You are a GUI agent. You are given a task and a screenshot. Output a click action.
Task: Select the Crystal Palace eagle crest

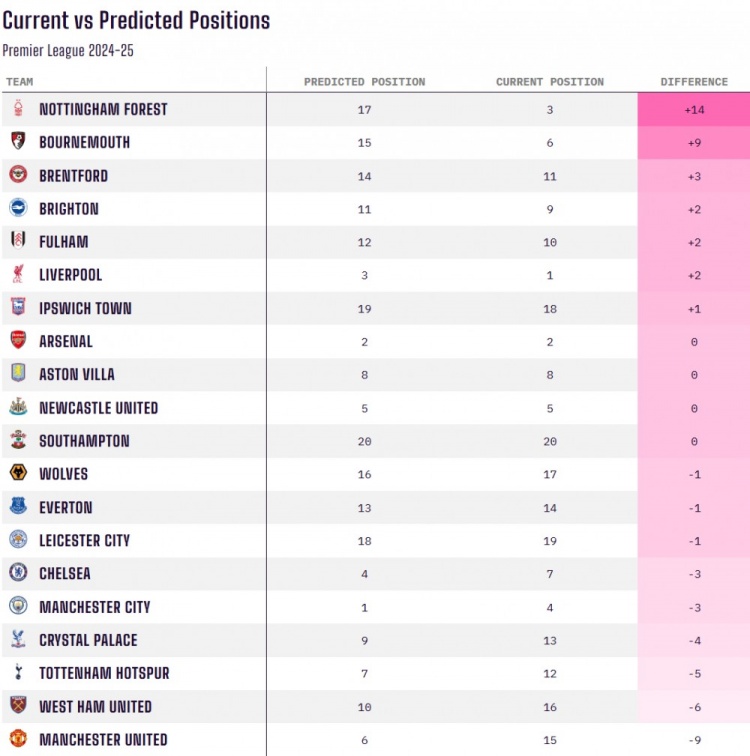[18, 640]
